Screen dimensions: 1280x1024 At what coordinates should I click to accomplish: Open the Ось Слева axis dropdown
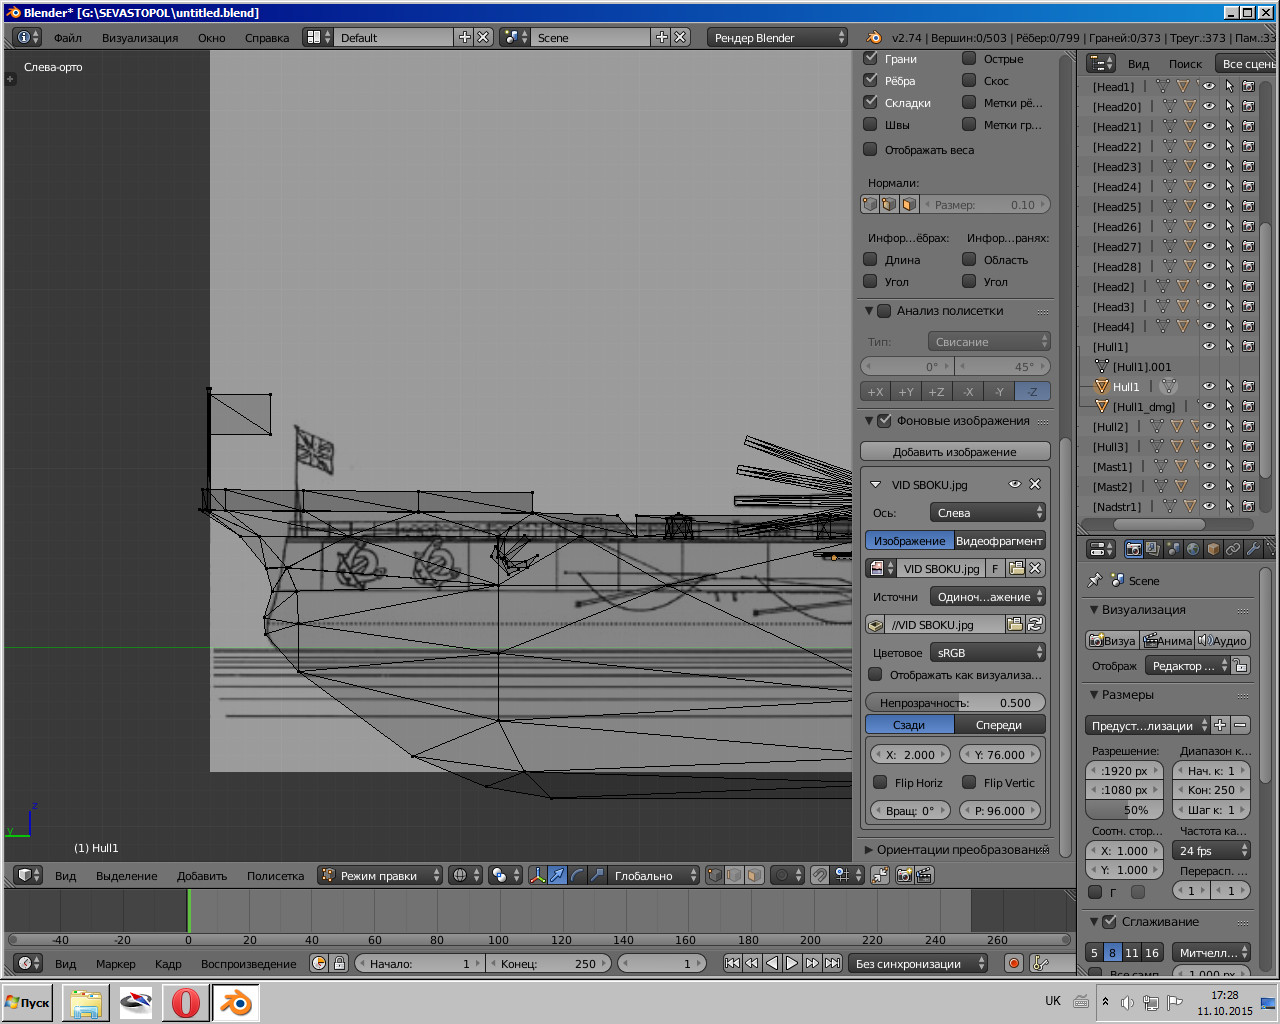(x=987, y=513)
